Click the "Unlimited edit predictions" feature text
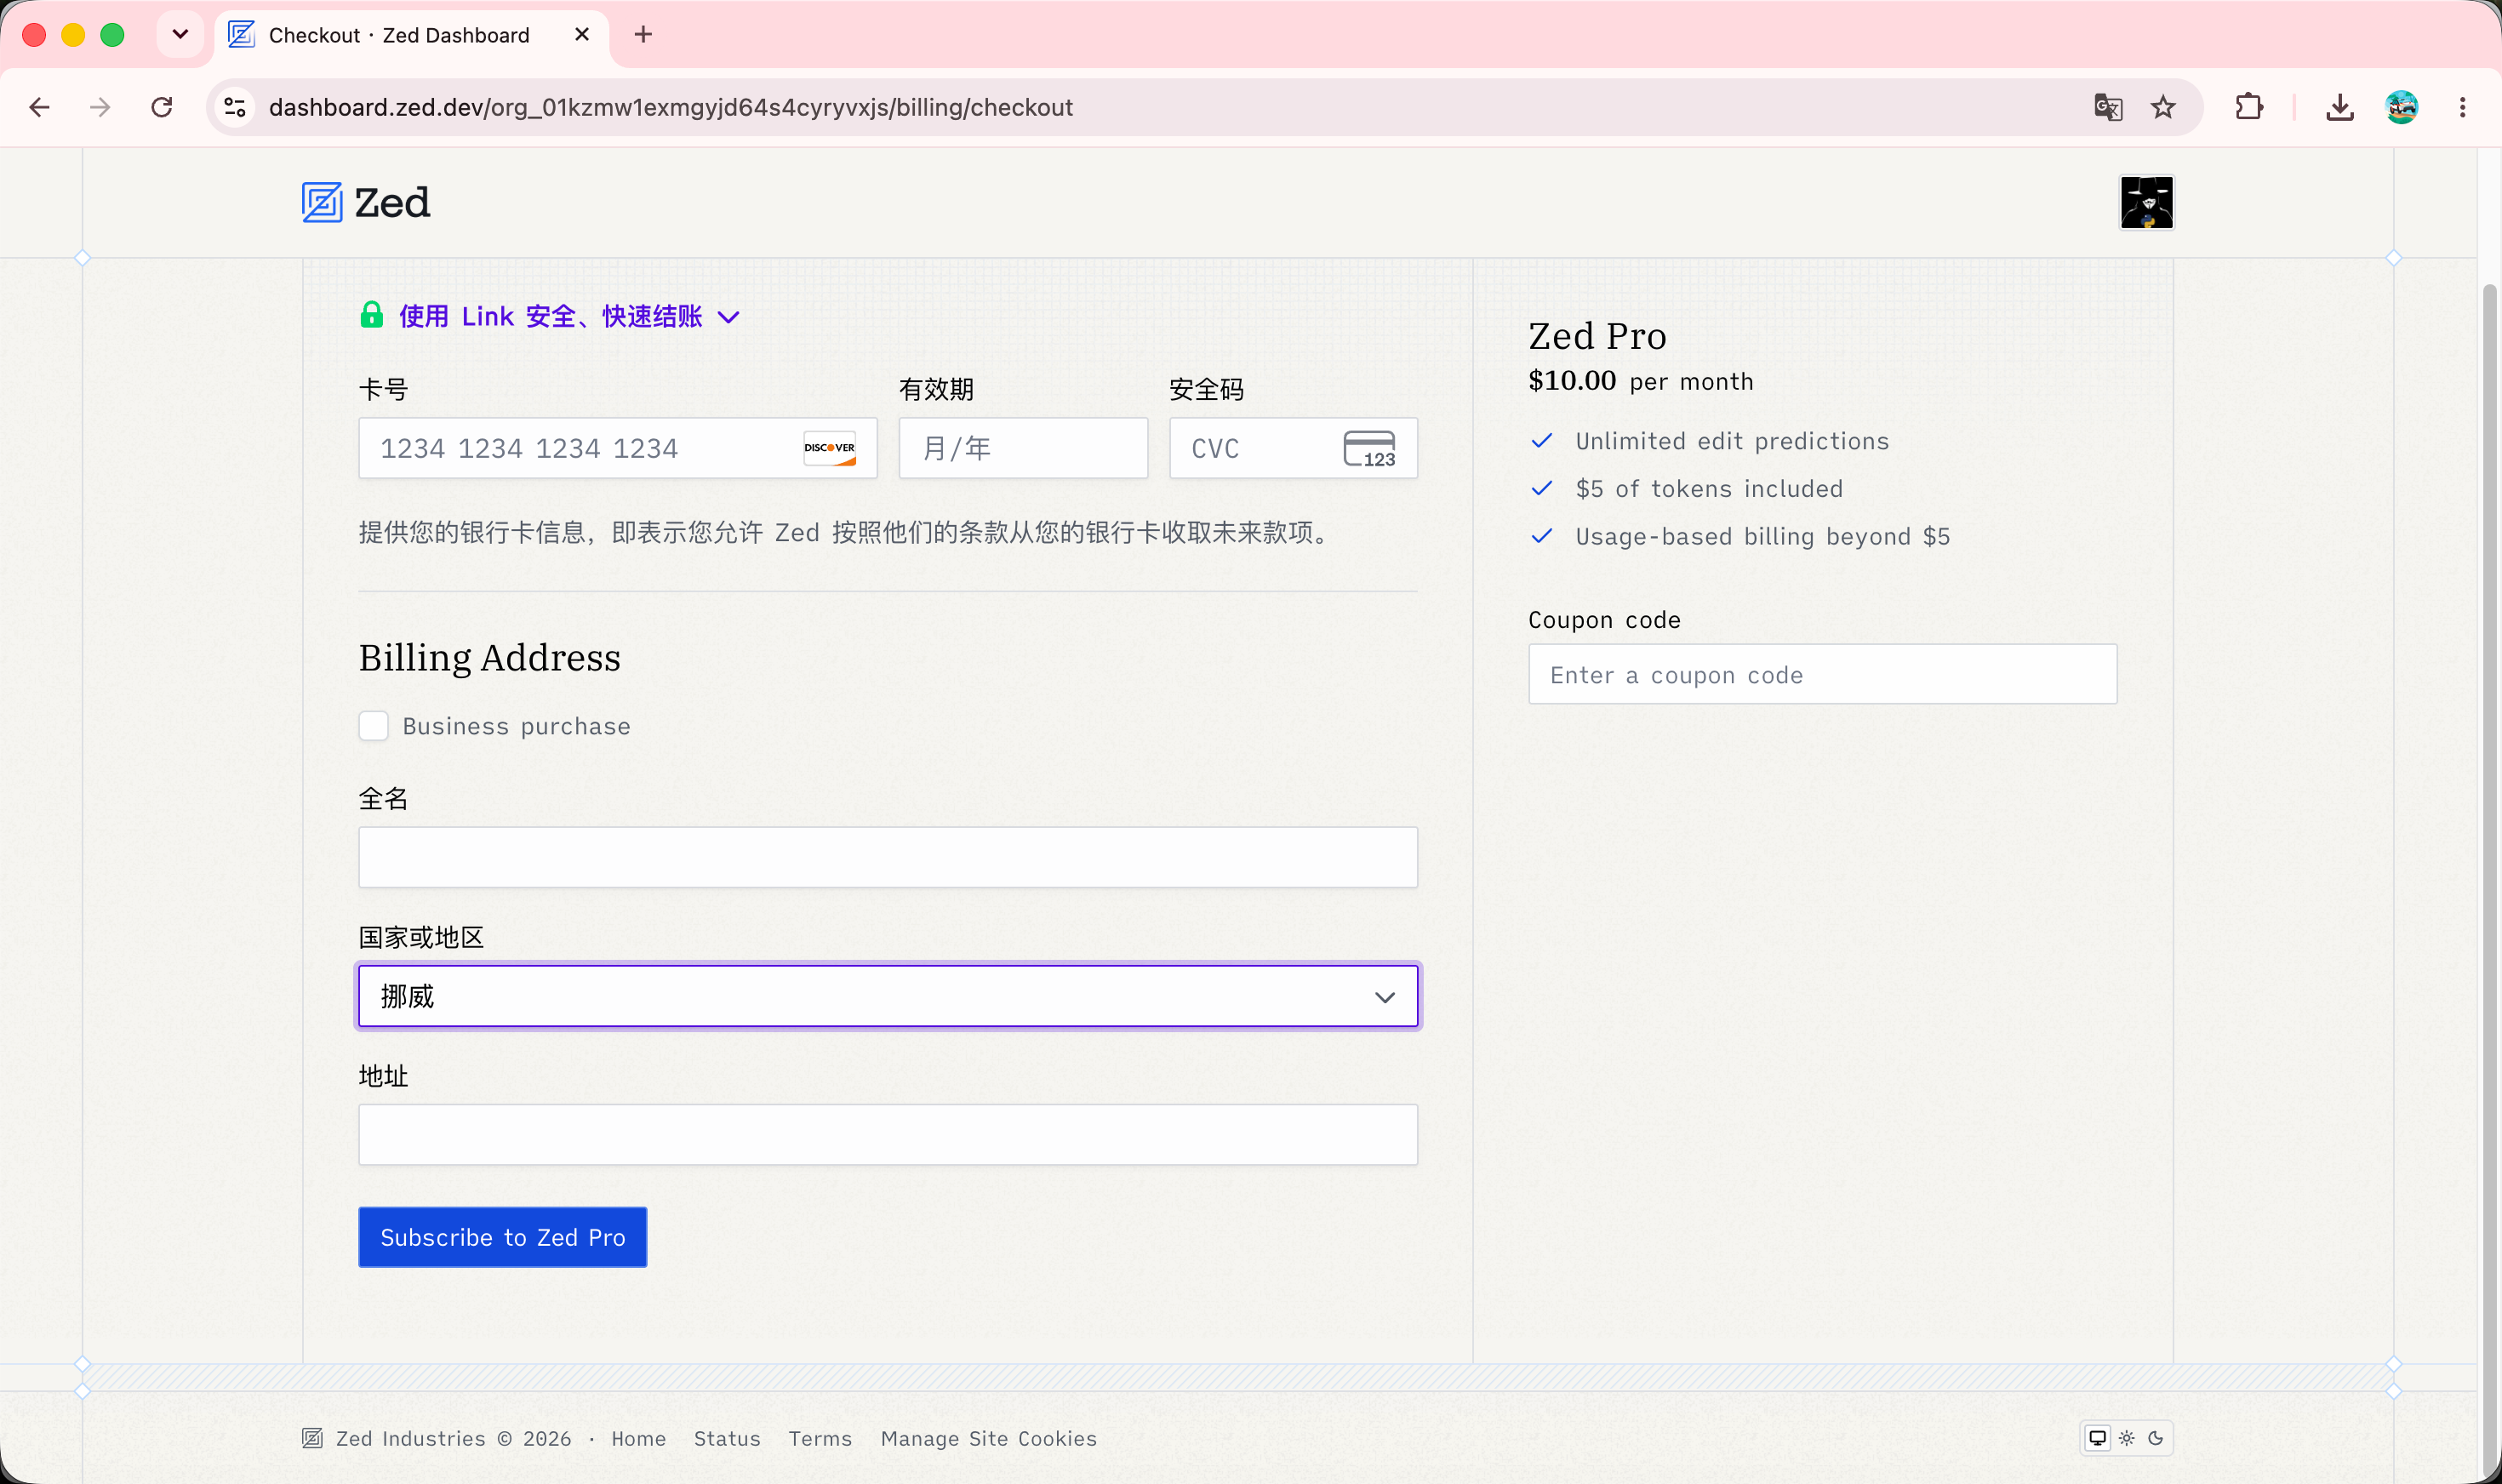 point(1732,441)
